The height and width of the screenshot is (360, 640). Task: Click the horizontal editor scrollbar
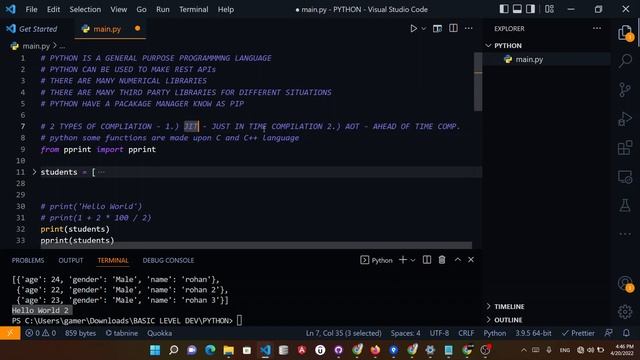click(256, 245)
